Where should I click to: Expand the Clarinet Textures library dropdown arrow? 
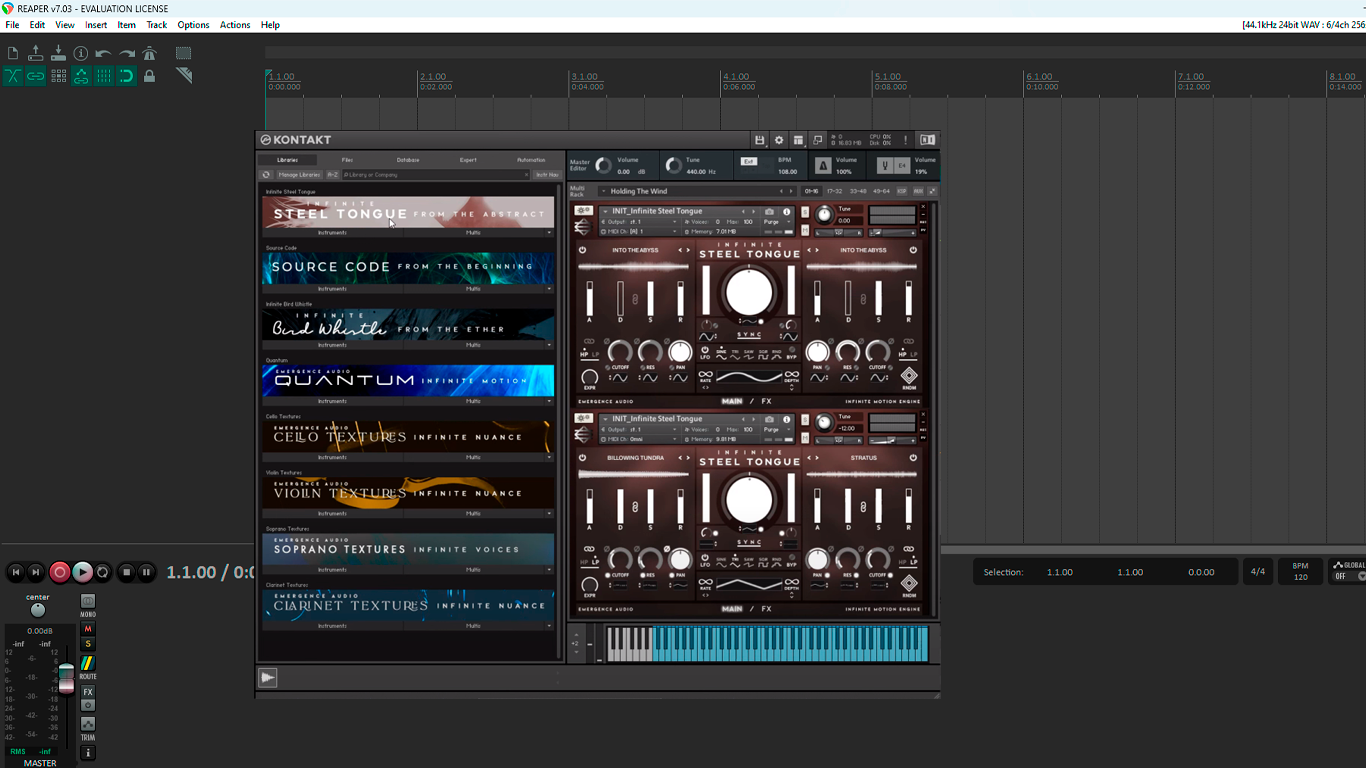pos(549,626)
